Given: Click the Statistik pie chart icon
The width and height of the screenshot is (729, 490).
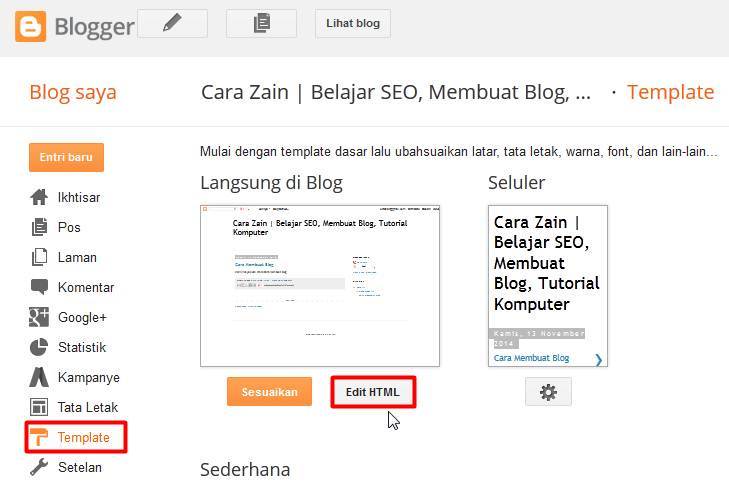Looking at the screenshot, I should 39,347.
